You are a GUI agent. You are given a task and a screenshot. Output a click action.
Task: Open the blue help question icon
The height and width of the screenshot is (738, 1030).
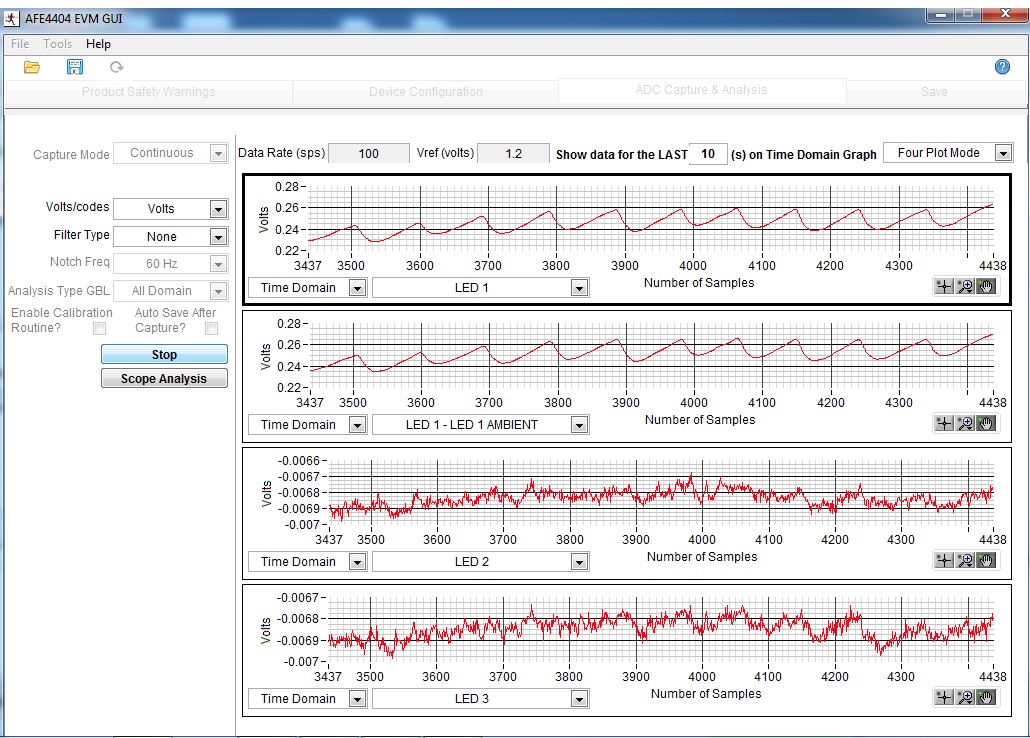[x=1002, y=66]
